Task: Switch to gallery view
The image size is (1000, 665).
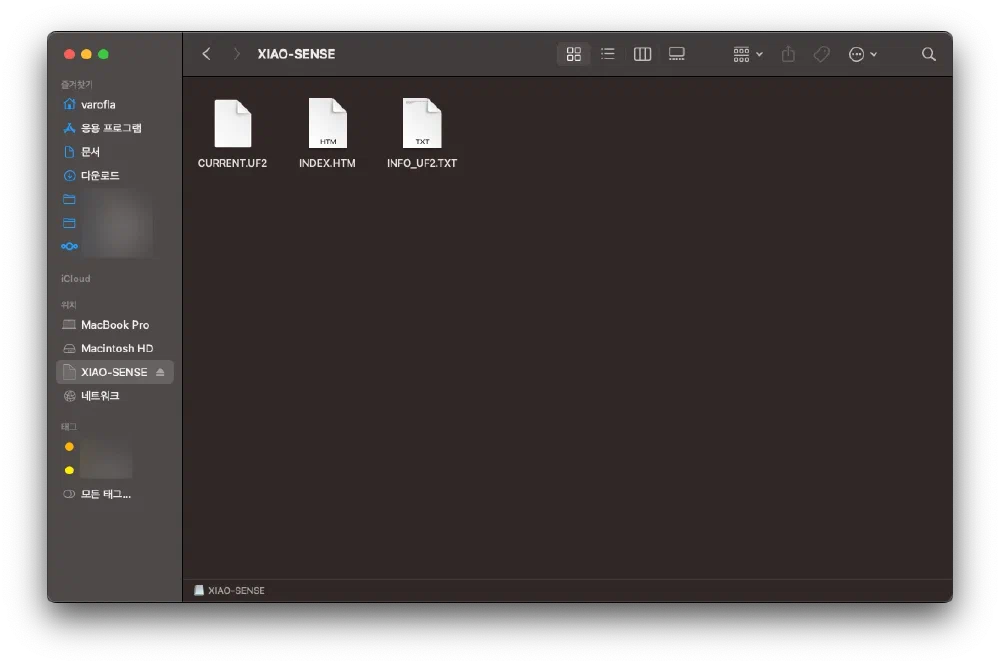Action: tap(677, 54)
